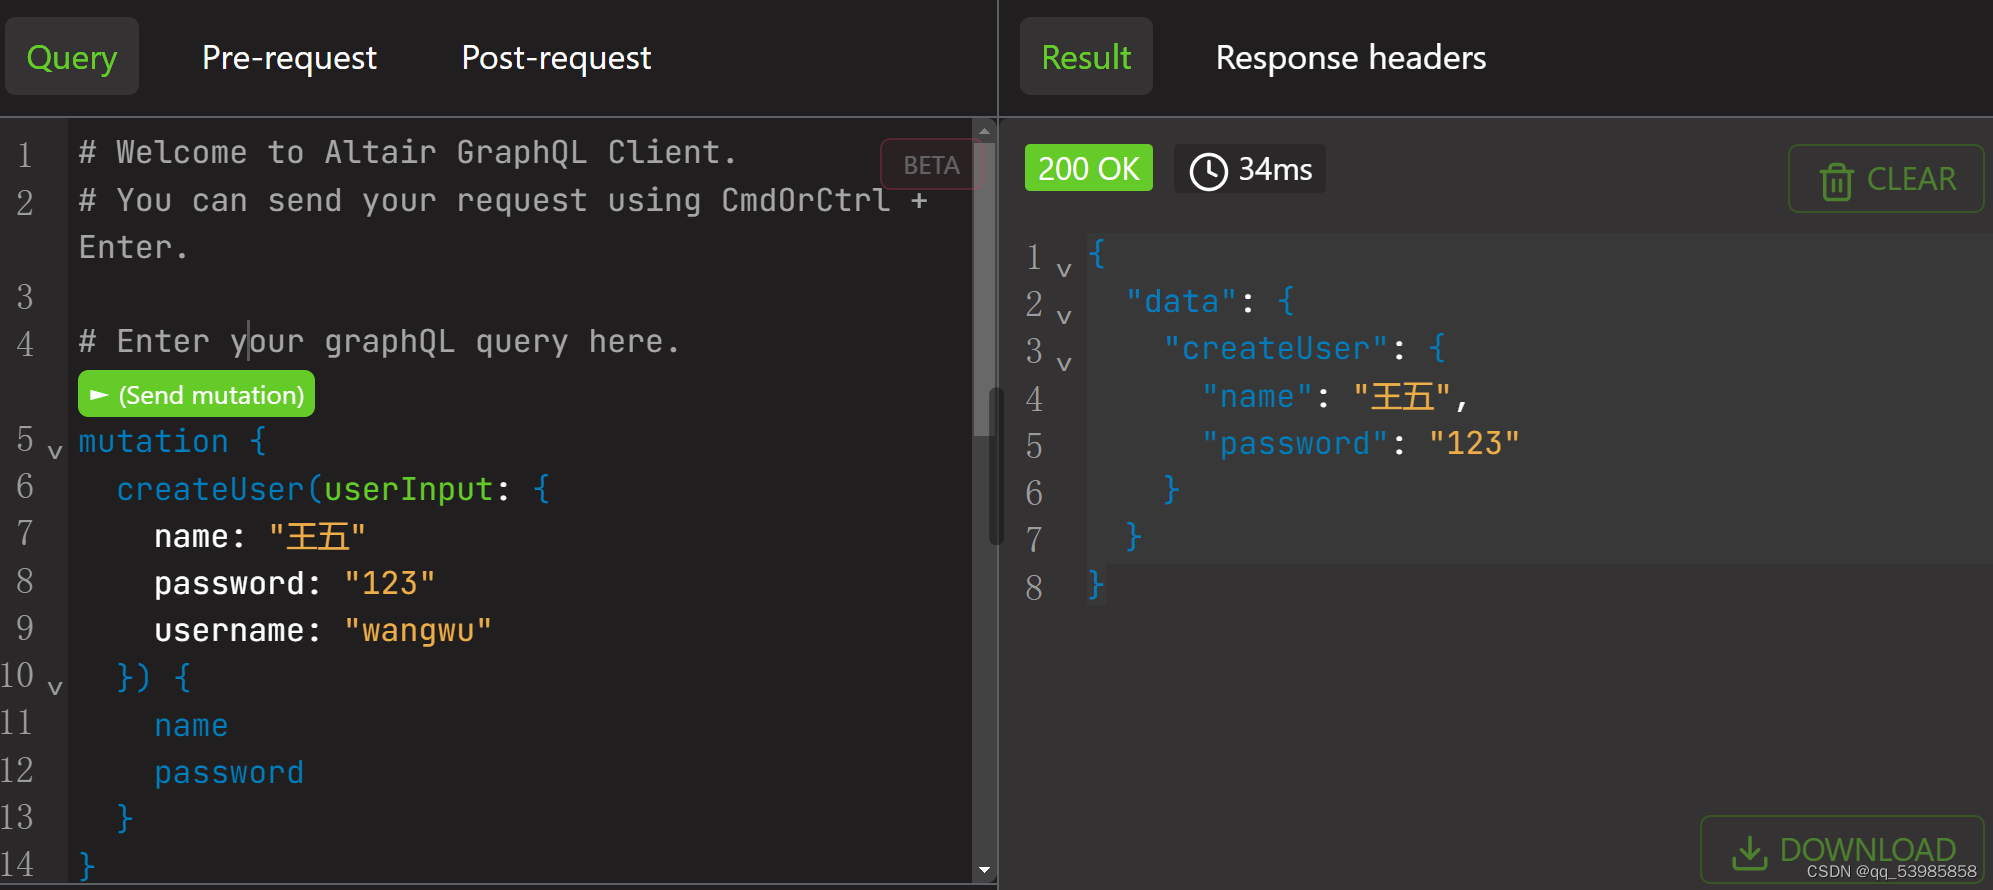Click the "password" key in the result
This screenshot has height=890, width=1993.
[x=1294, y=443]
